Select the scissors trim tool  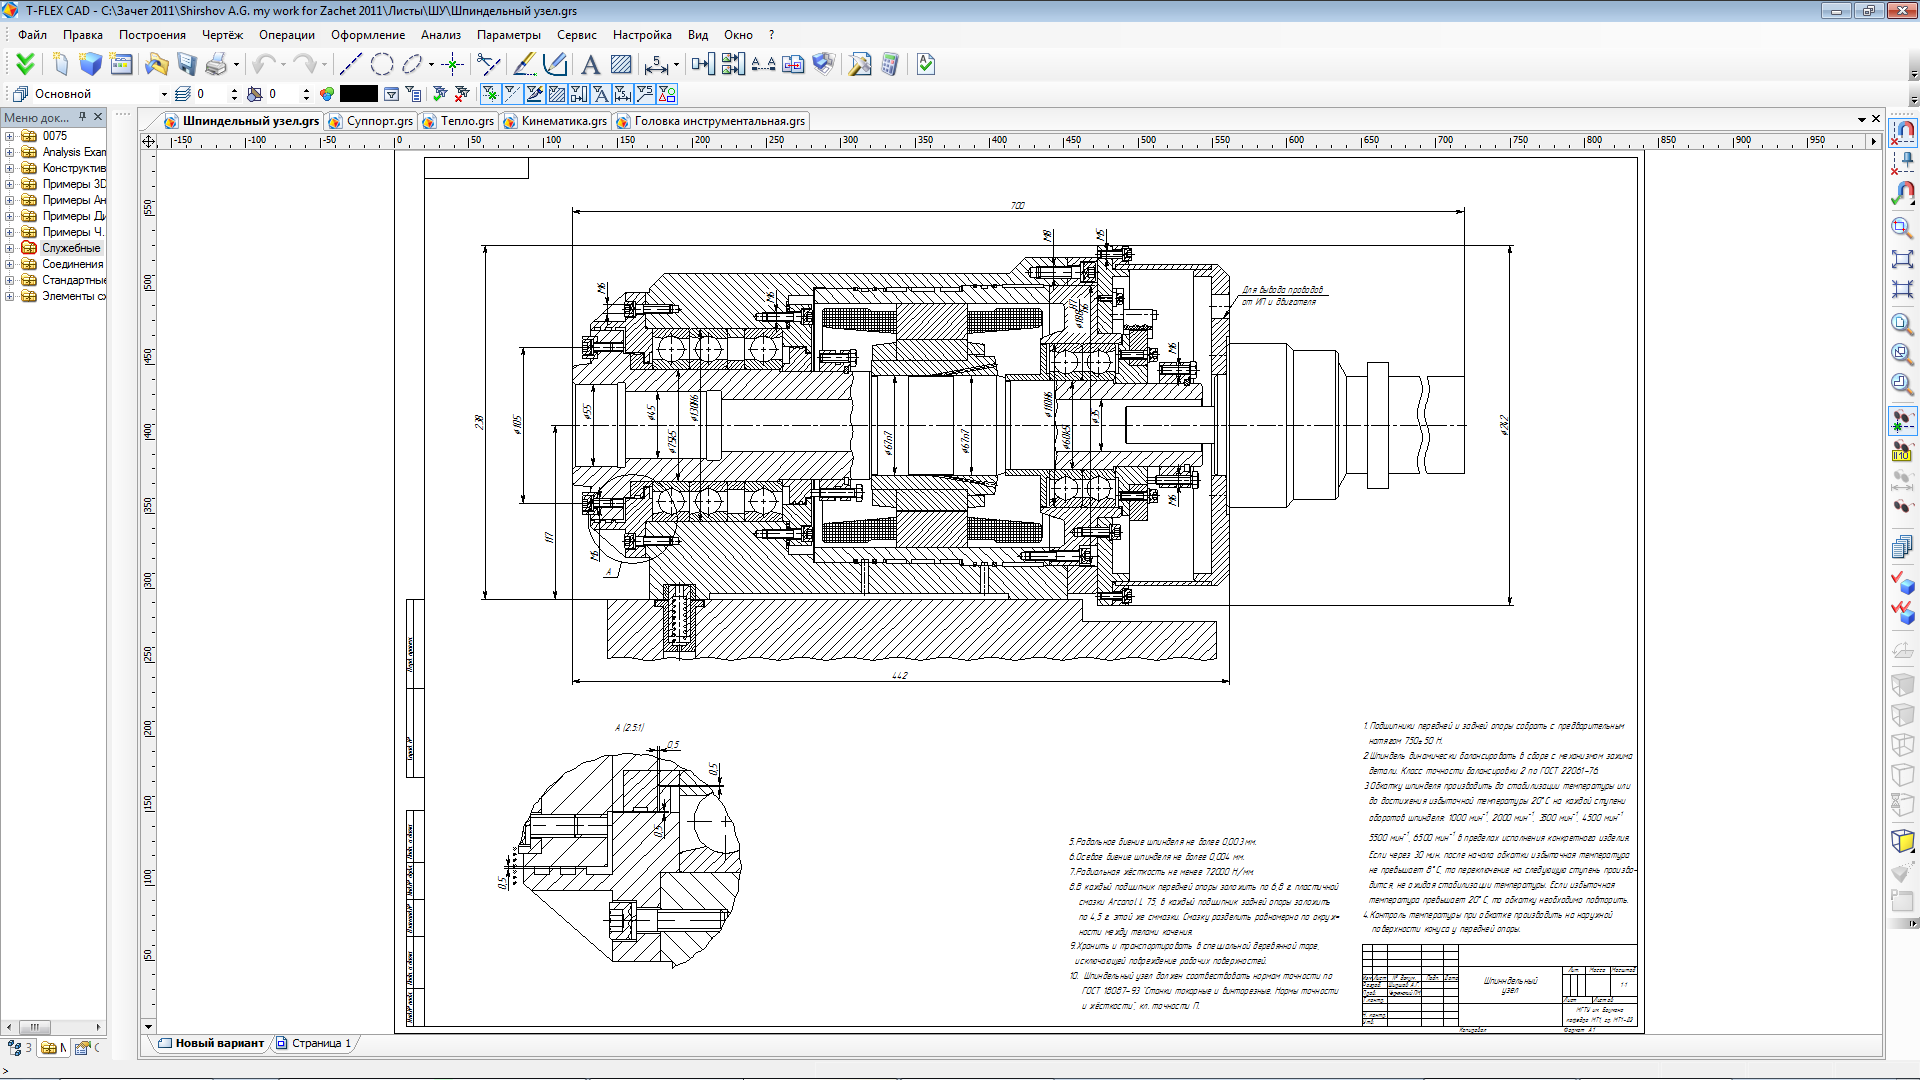(x=488, y=64)
